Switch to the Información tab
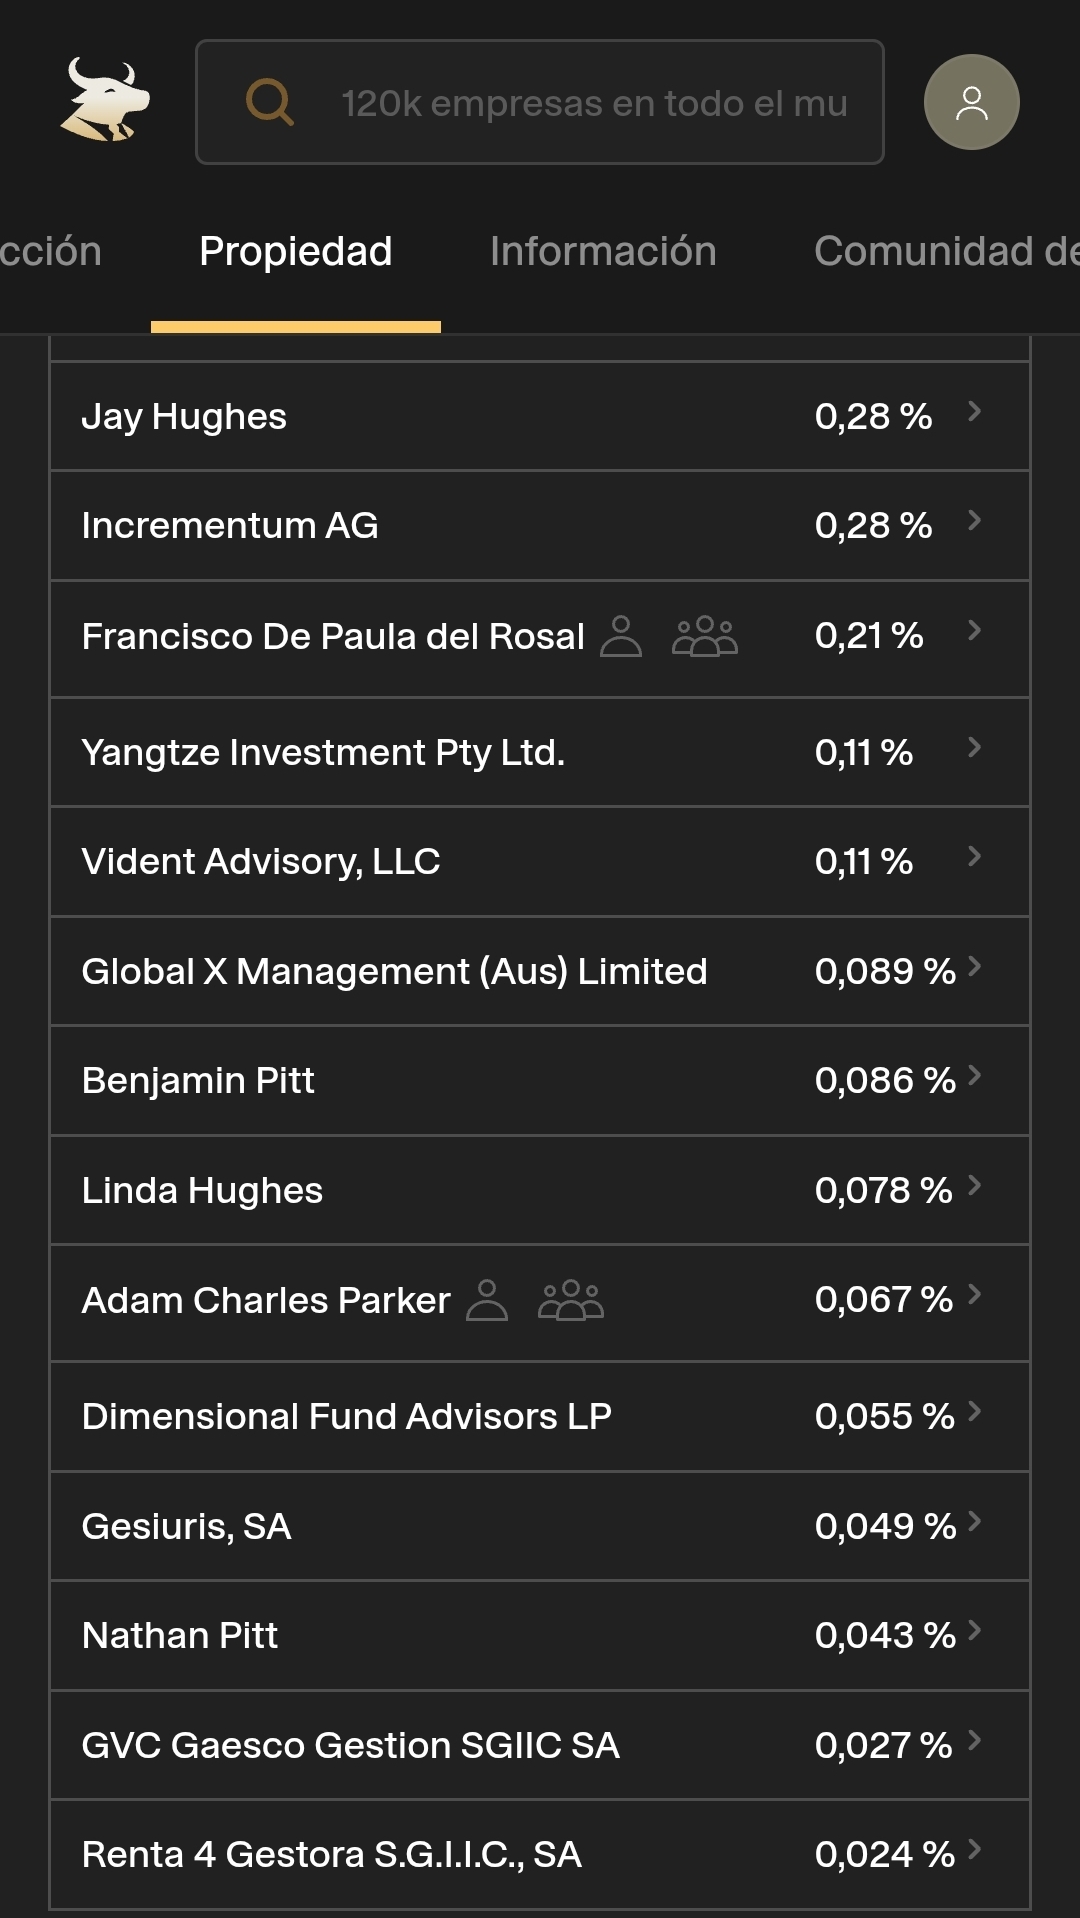1080x1918 pixels. (603, 252)
